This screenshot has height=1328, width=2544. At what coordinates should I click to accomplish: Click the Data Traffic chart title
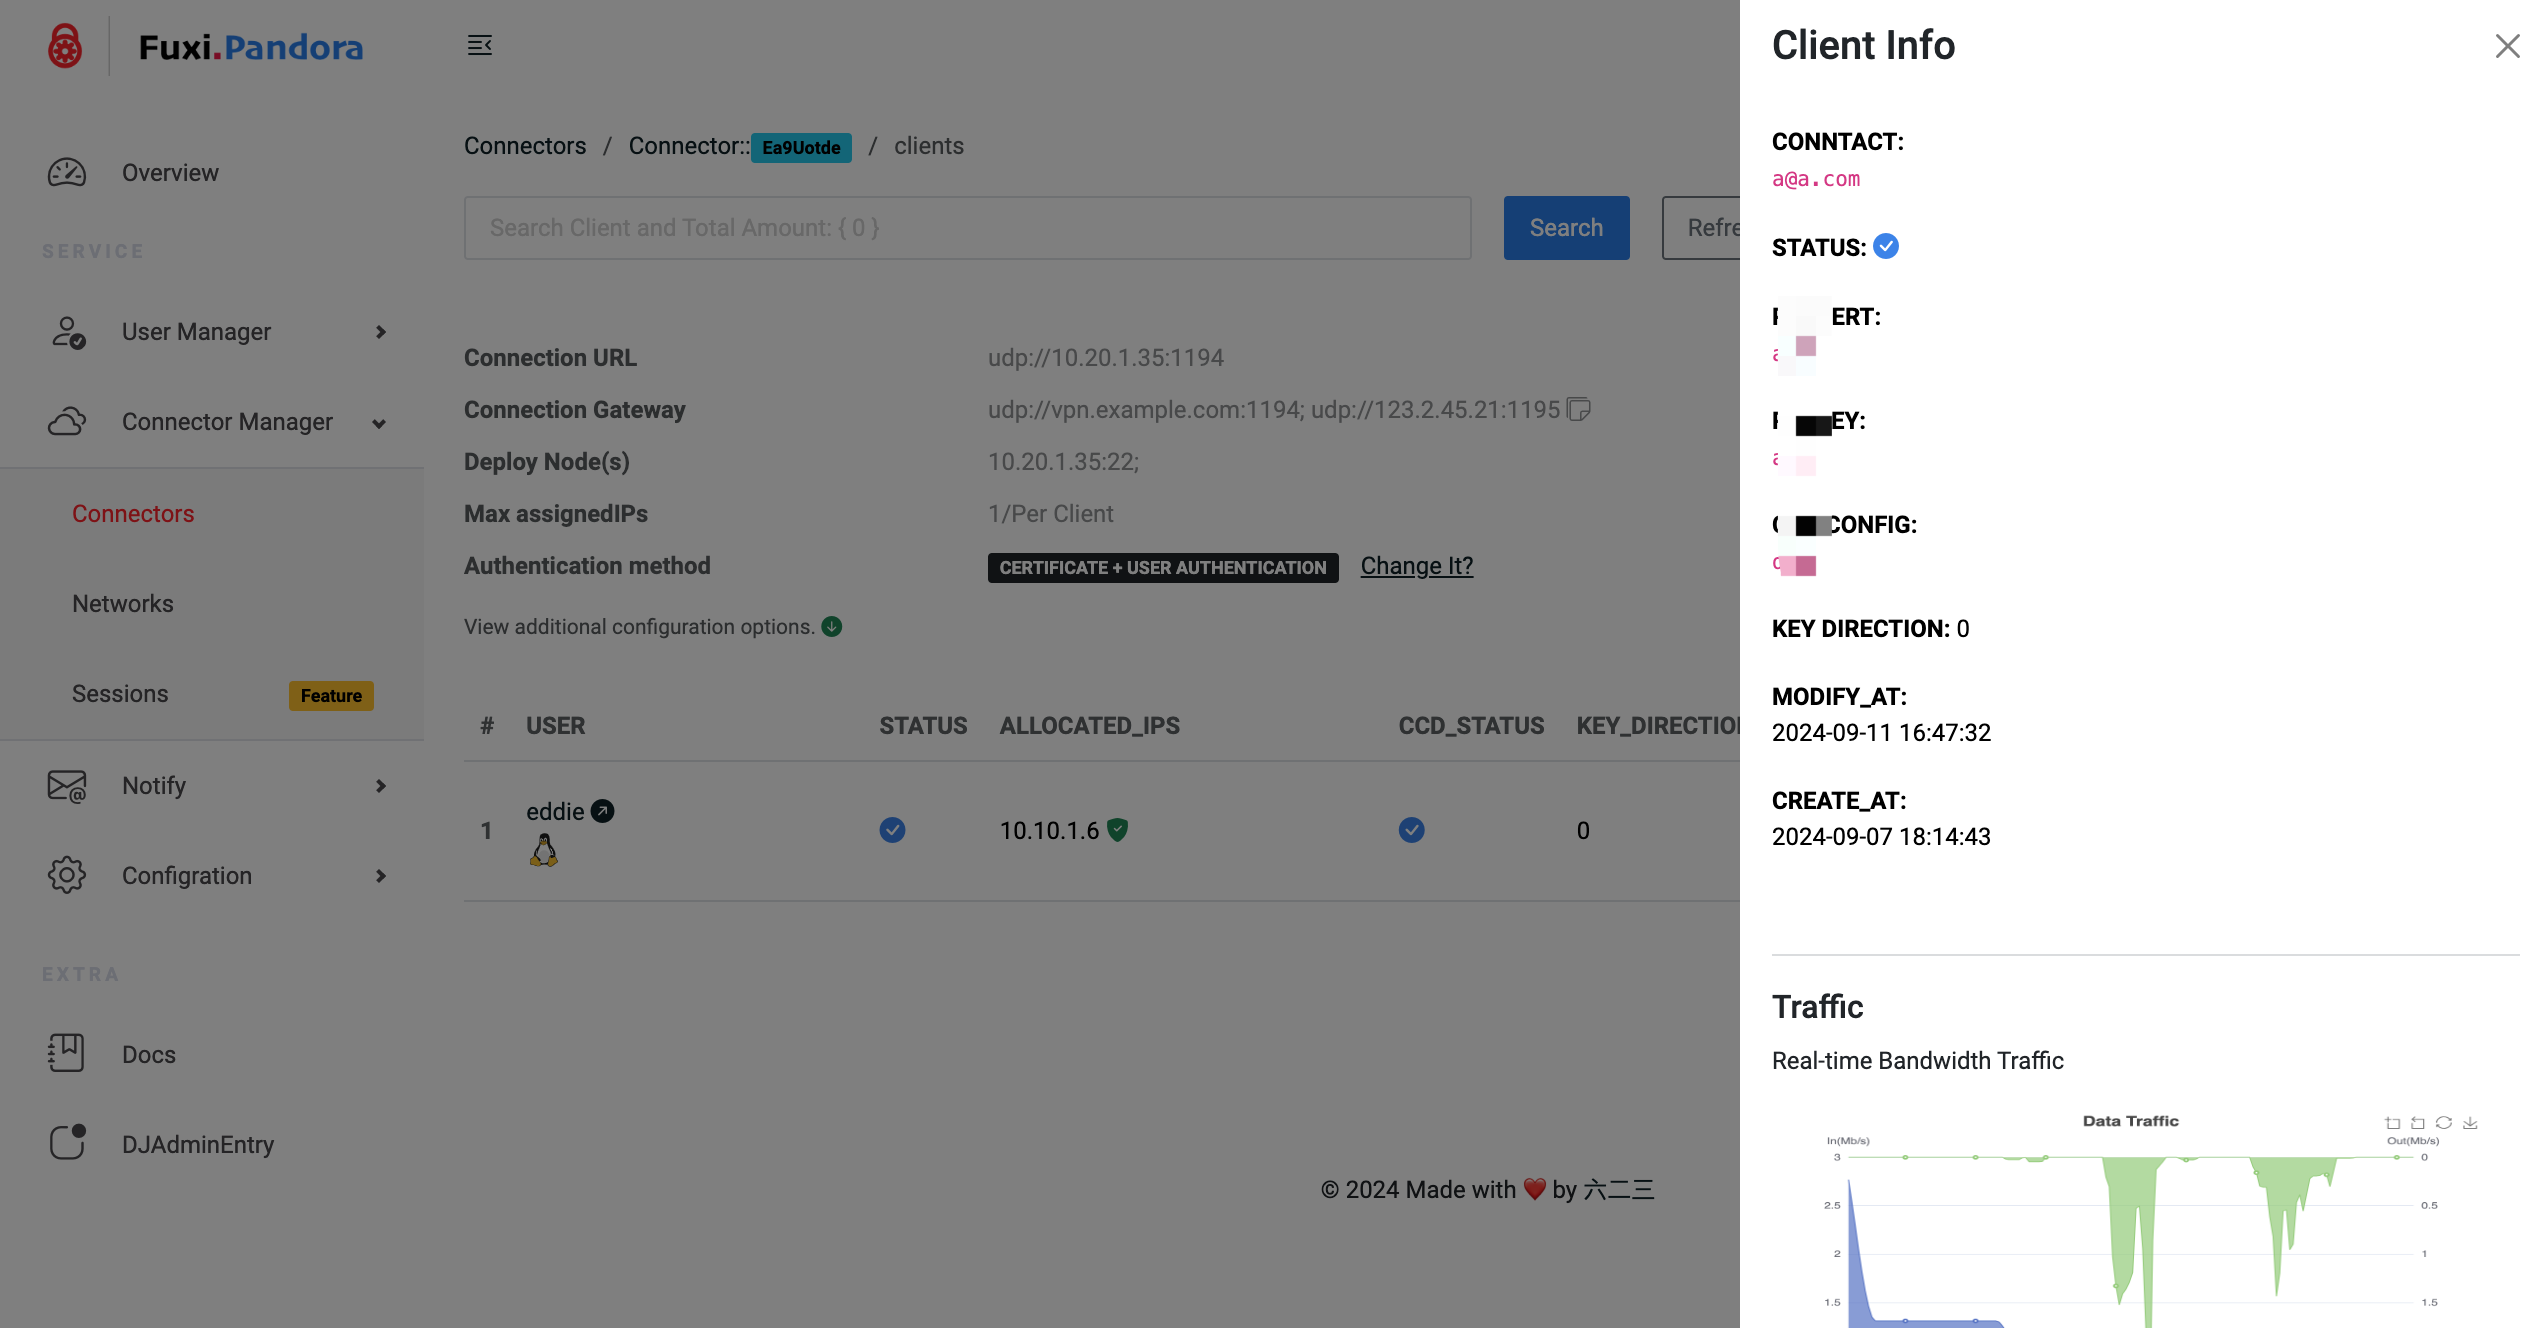[x=2130, y=1121]
